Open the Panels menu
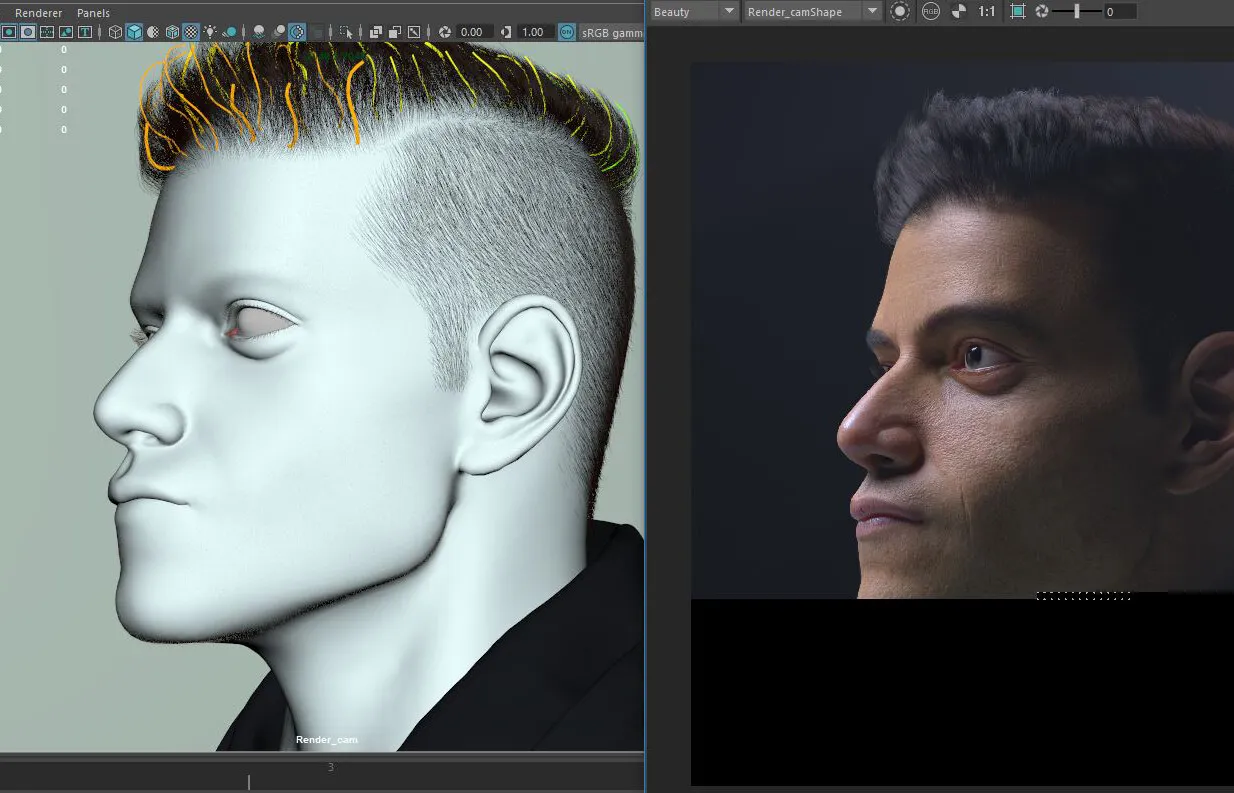The height and width of the screenshot is (793, 1234). [x=93, y=13]
